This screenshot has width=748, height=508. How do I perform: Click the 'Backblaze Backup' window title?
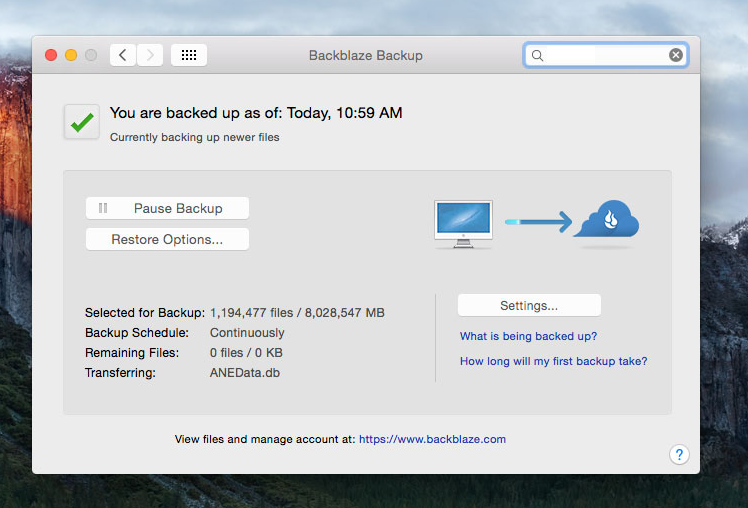[365, 55]
